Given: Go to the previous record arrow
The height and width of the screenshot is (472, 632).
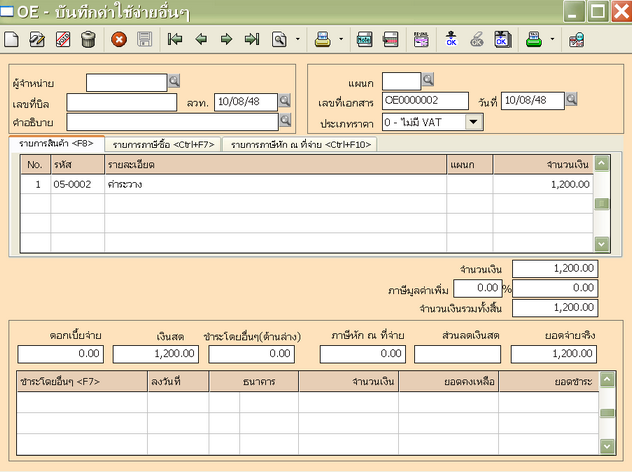Looking at the screenshot, I should (x=201, y=40).
